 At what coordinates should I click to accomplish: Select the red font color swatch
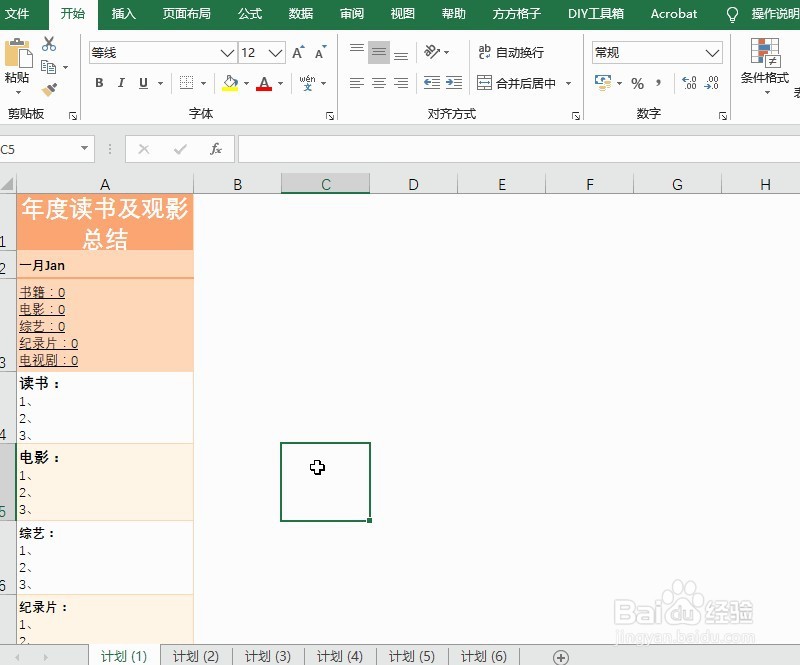(x=262, y=90)
